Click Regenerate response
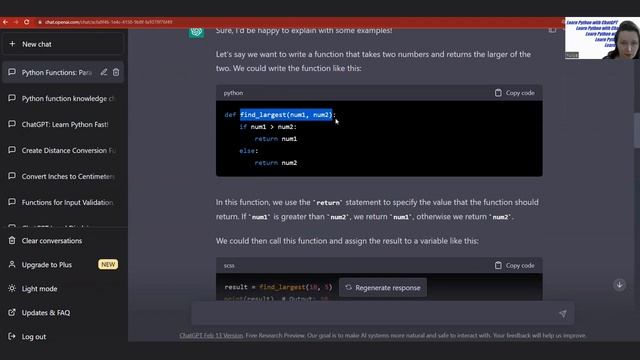Image resolution: width=640 pixels, height=360 pixels. click(x=383, y=288)
